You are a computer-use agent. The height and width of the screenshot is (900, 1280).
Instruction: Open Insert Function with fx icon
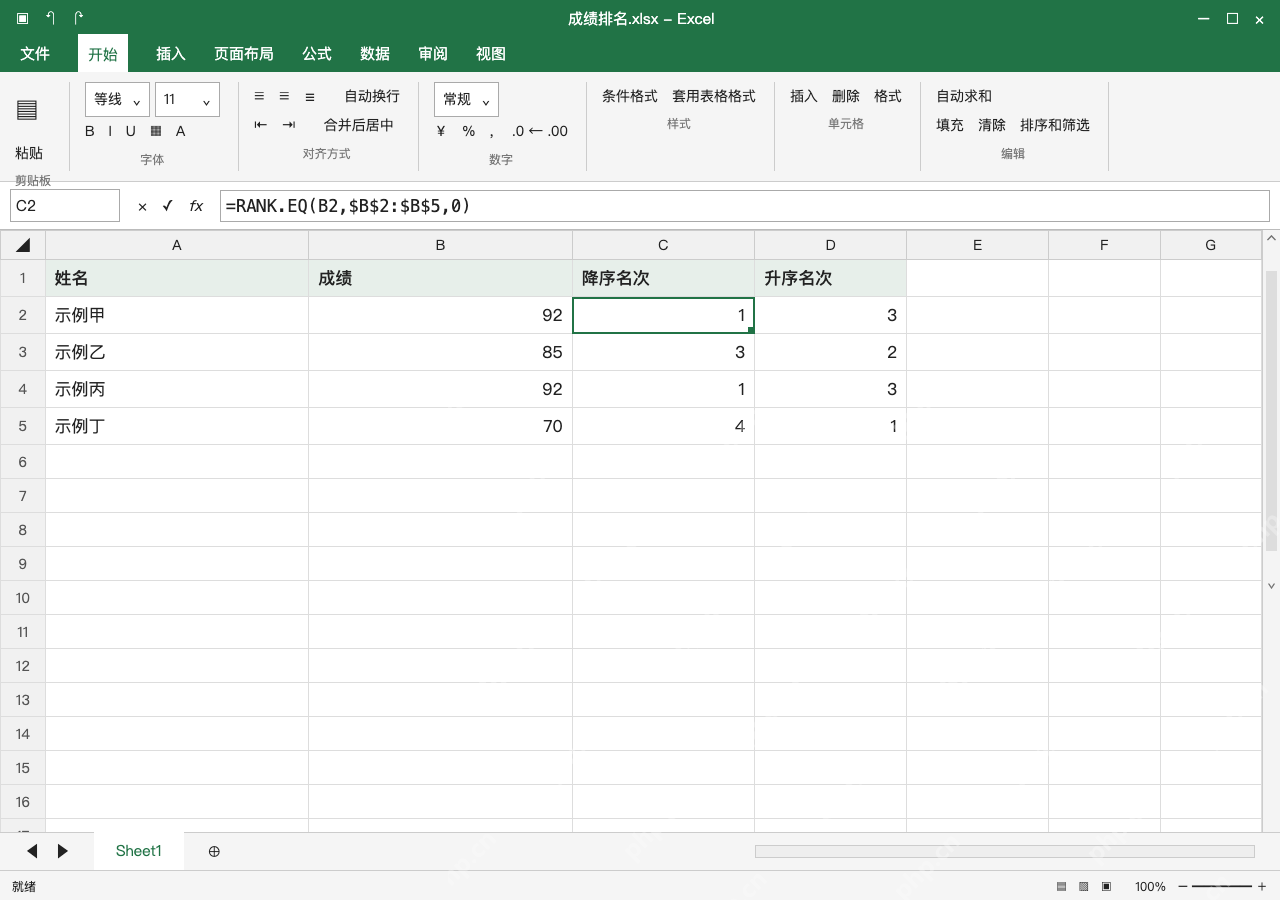[196, 206]
